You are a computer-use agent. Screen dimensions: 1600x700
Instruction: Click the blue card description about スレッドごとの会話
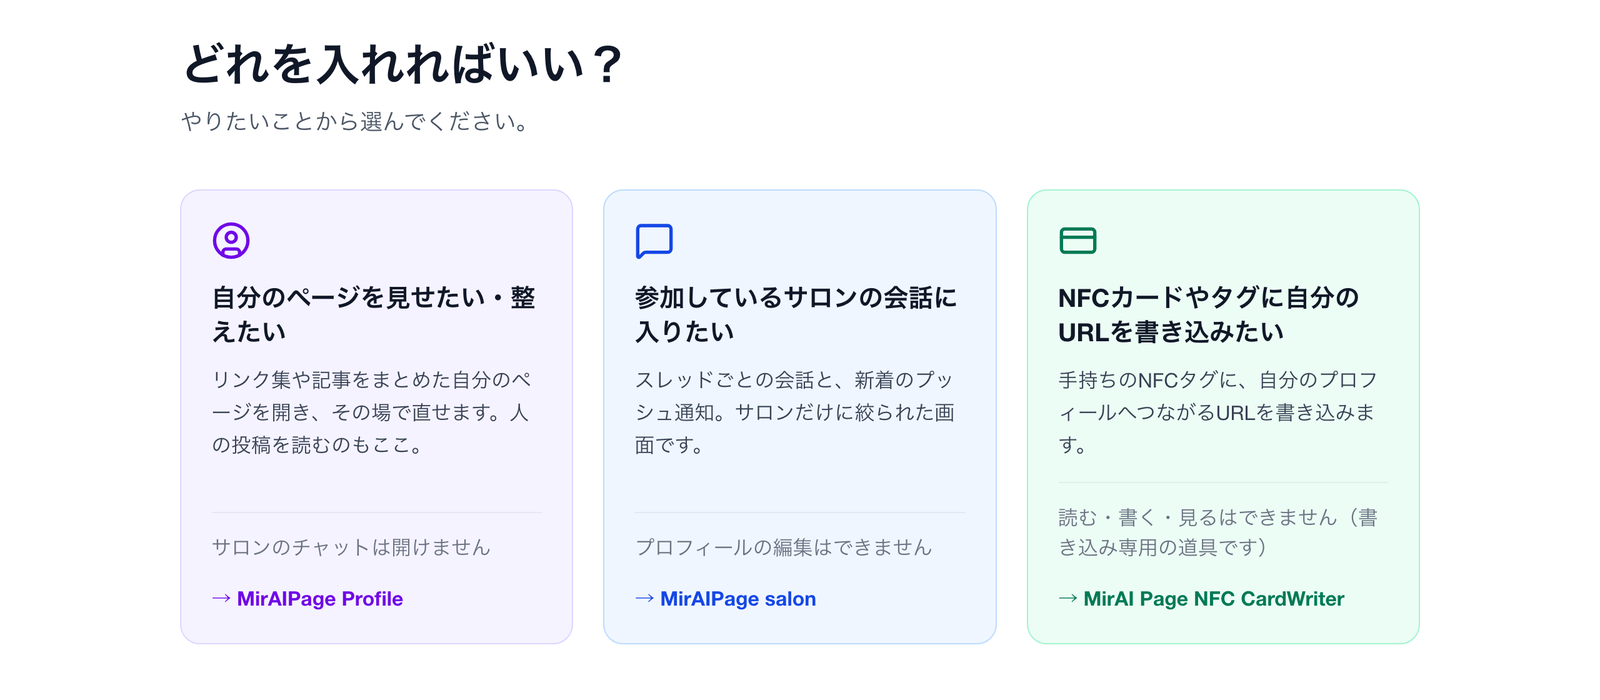795,412
